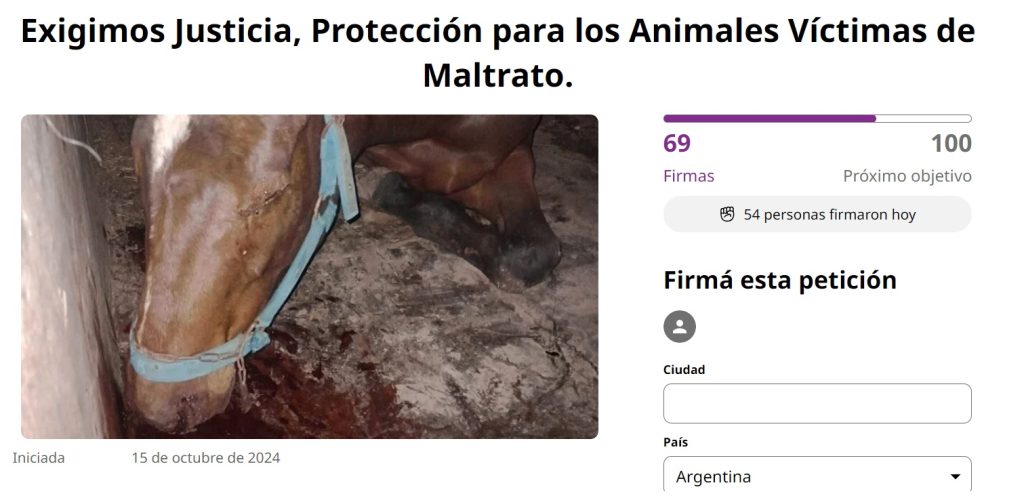Open the injured horse petition photo
The width and height of the screenshot is (1024, 498).
coord(310,277)
